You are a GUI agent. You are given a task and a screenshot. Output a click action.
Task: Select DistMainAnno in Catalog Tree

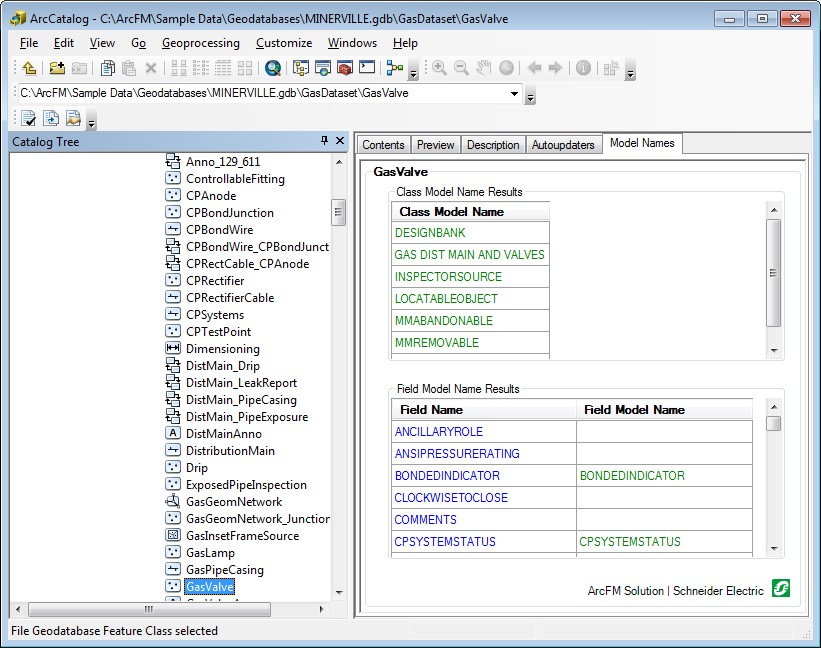click(224, 433)
